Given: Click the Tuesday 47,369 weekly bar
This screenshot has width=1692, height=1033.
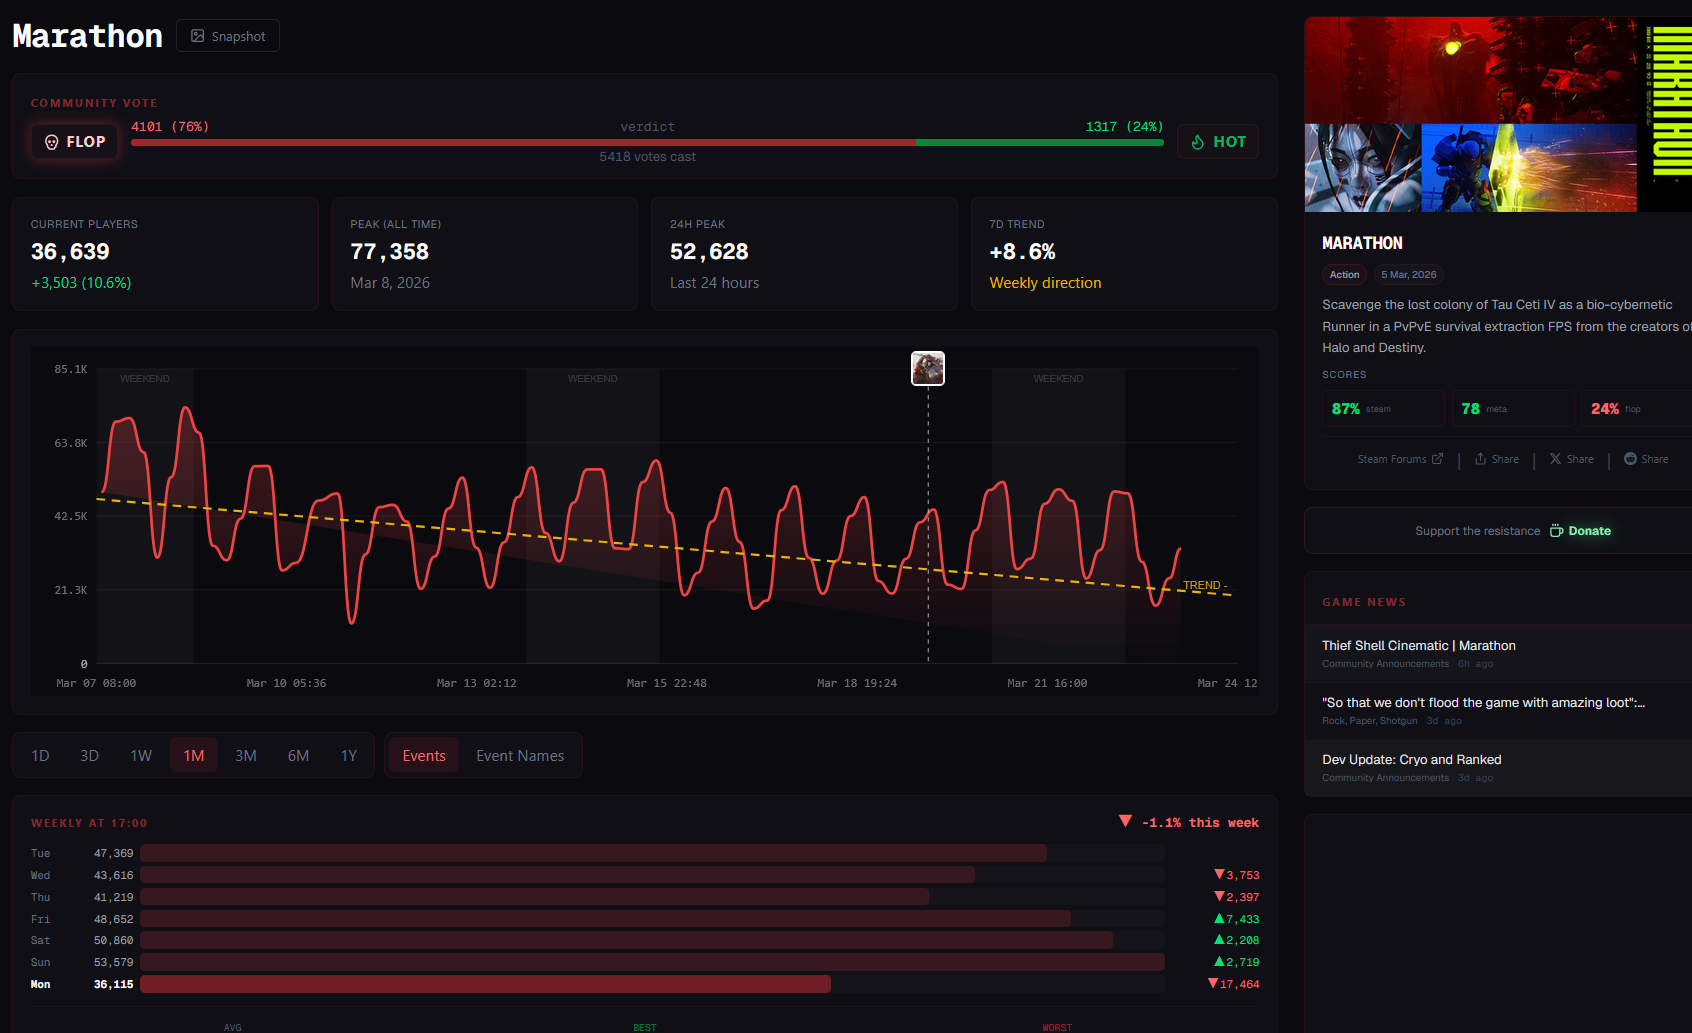Looking at the screenshot, I should (x=593, y=853).
